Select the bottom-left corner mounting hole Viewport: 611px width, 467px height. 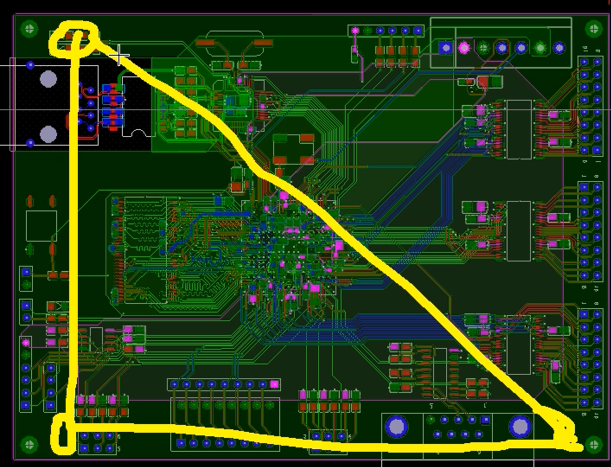point(28,444)
